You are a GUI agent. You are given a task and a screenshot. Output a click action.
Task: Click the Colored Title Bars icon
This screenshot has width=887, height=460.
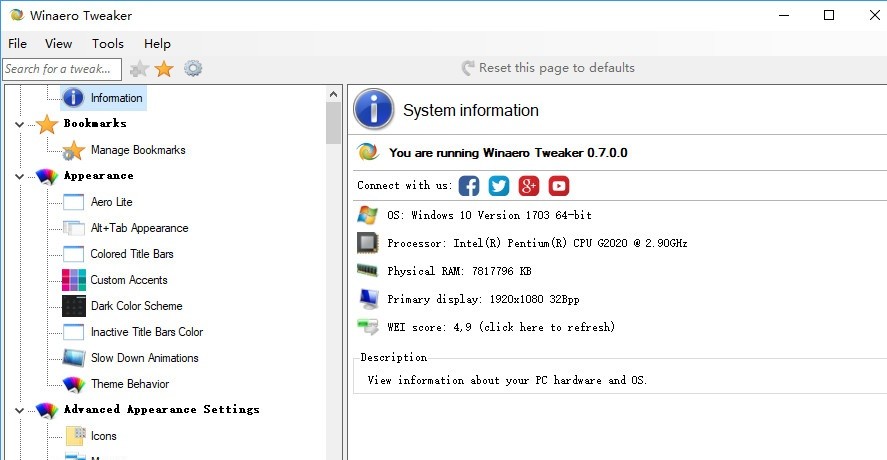pyautogui.click(x=74, y=254)
